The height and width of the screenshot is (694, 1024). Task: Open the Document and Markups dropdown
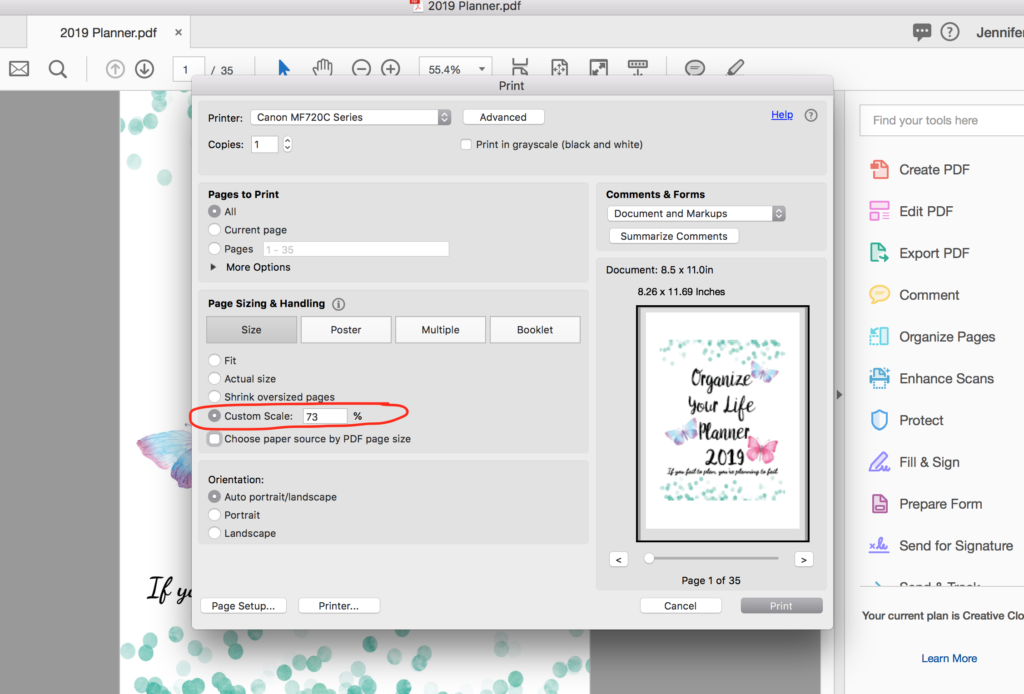tap(695, 213)
